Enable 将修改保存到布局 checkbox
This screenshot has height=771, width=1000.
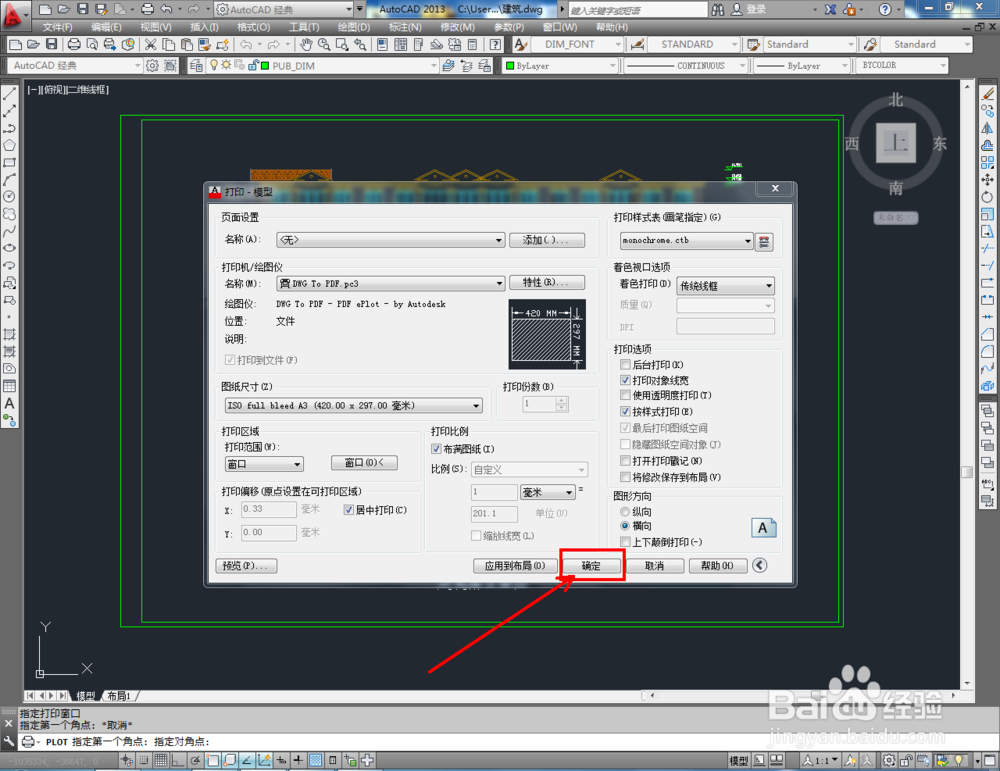tap(625, 477)
